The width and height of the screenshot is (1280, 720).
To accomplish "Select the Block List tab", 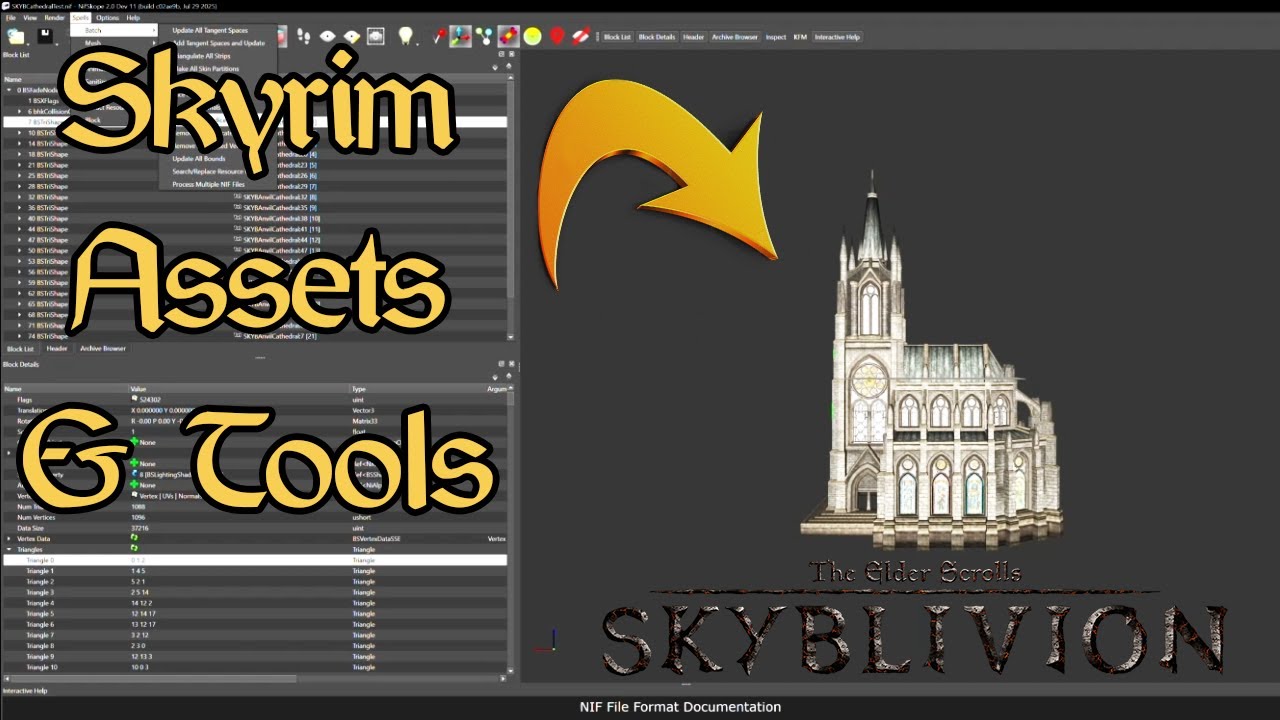I will tap(20, 348).
